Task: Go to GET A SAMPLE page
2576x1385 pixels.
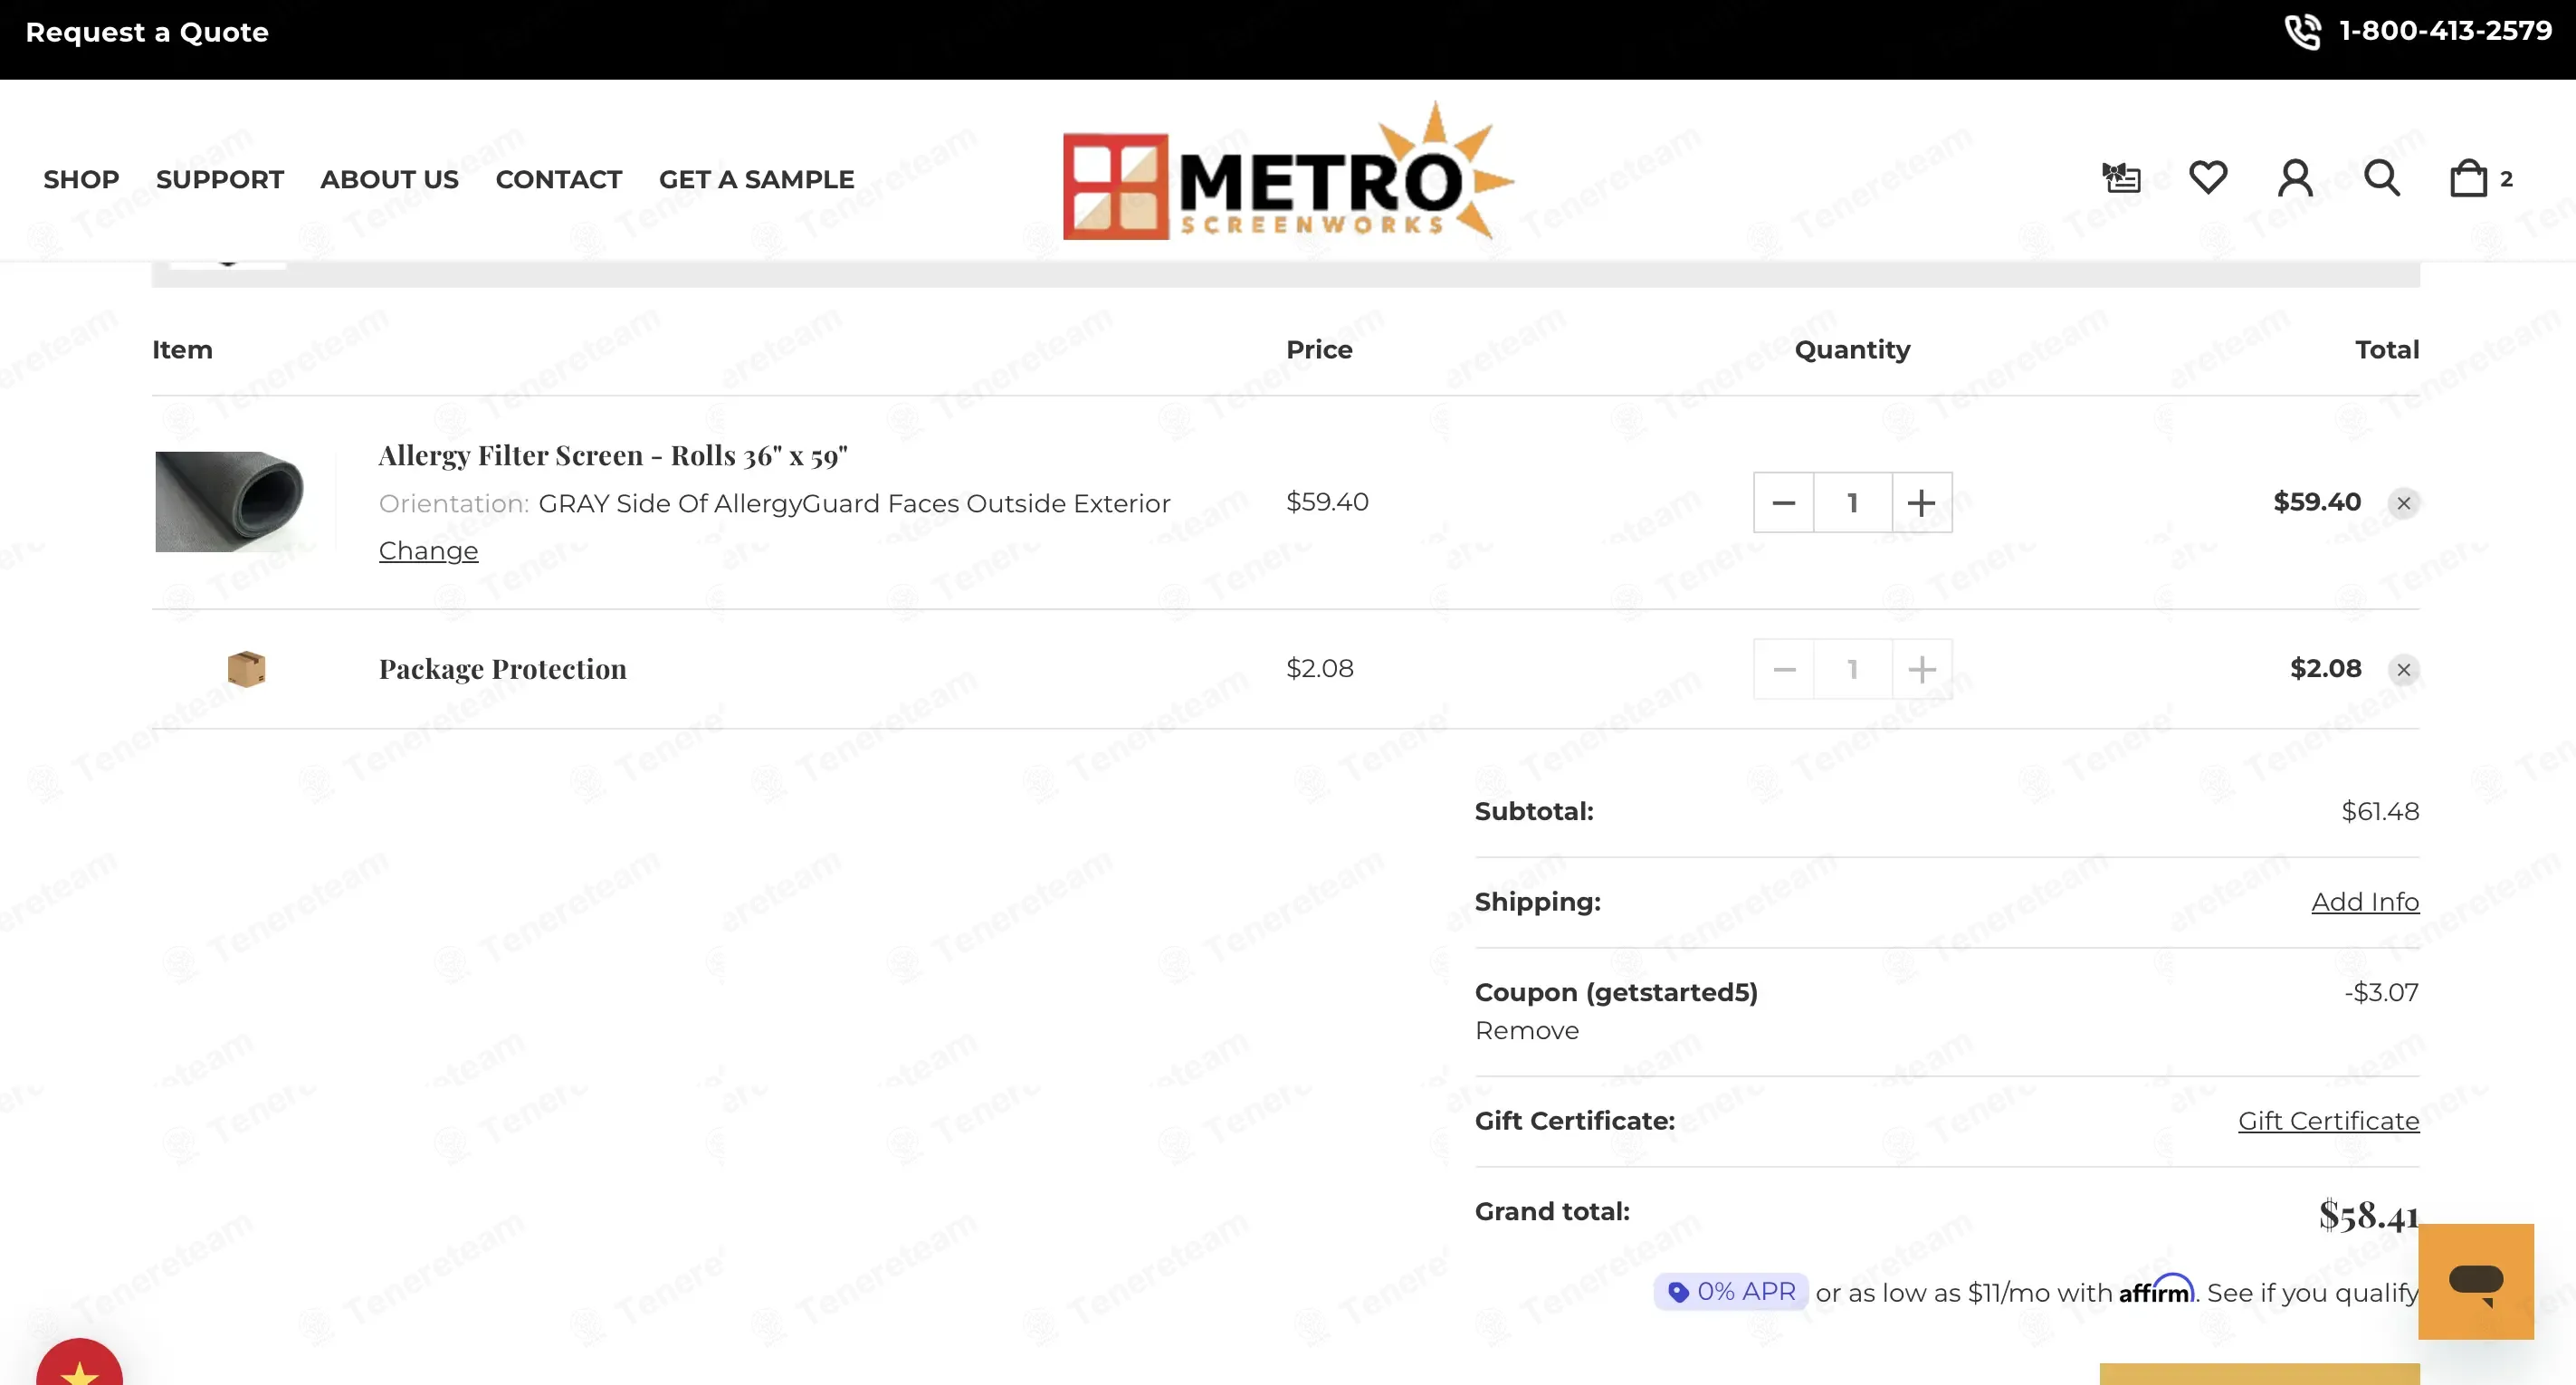Action: point(757,180)
